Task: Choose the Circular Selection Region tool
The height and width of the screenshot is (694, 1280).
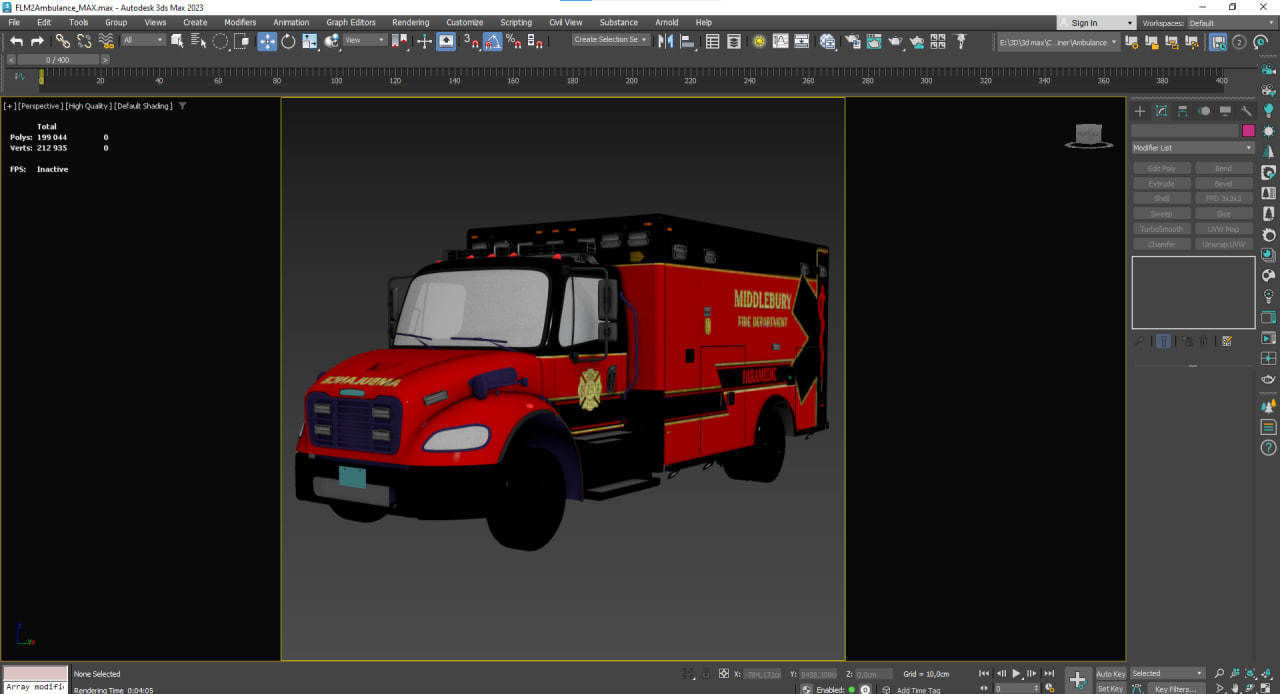Action: click(220, 41)
